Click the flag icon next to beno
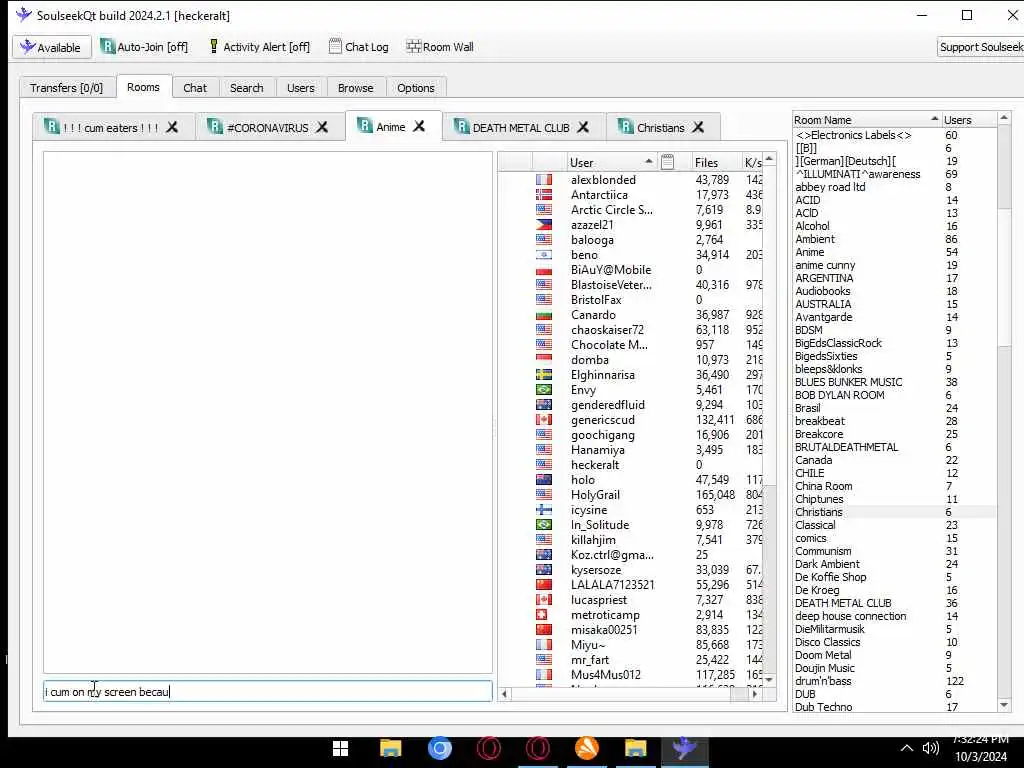The image size is (1024, 768). click(544, 255)
